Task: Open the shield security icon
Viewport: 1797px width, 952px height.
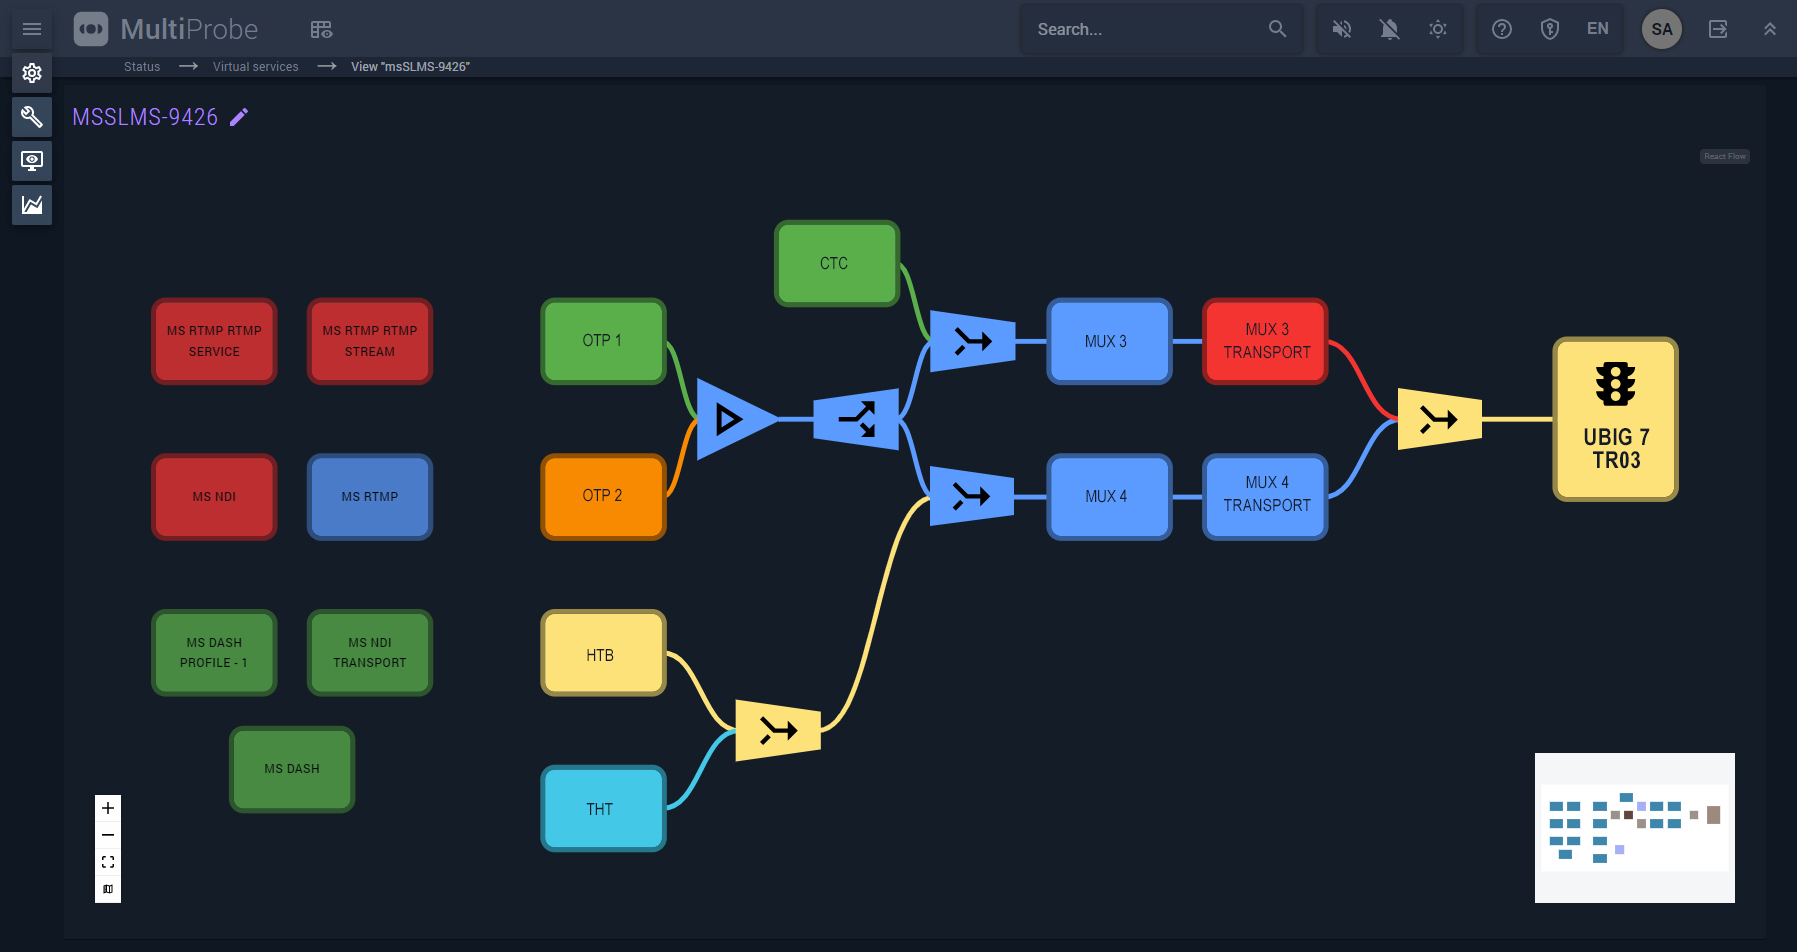Action: [x=1550, y=29]
